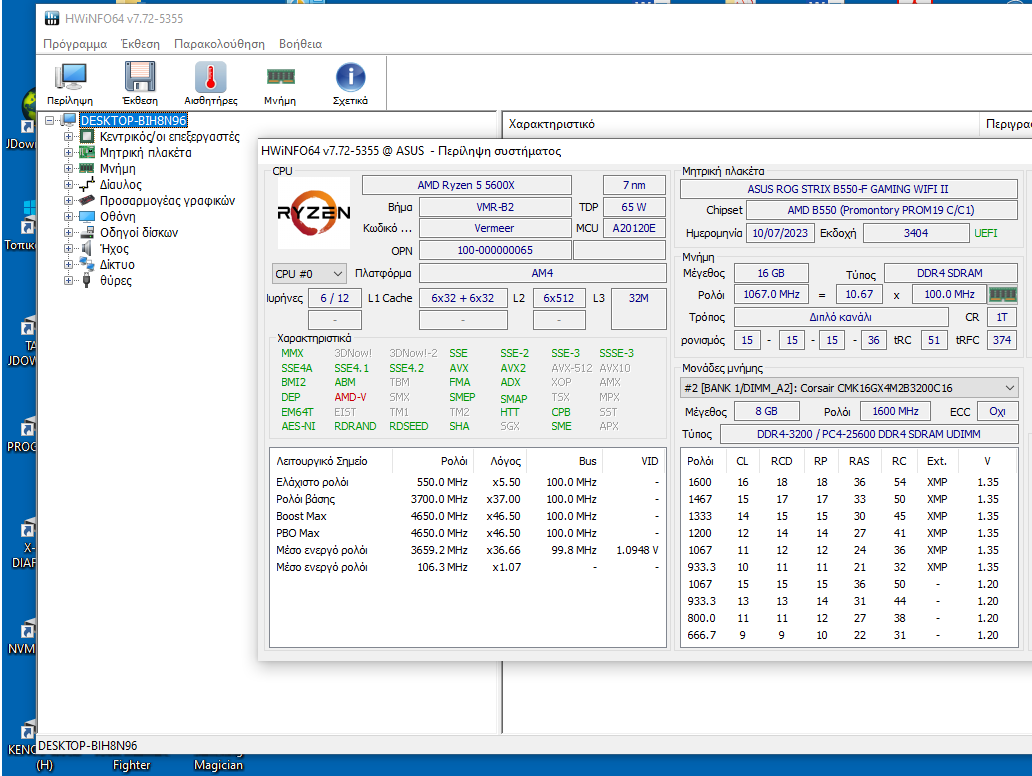Select the graphics adapter icon in tree
The width and height of the screenshot is (1032, 776).
(x=87, y=200)
